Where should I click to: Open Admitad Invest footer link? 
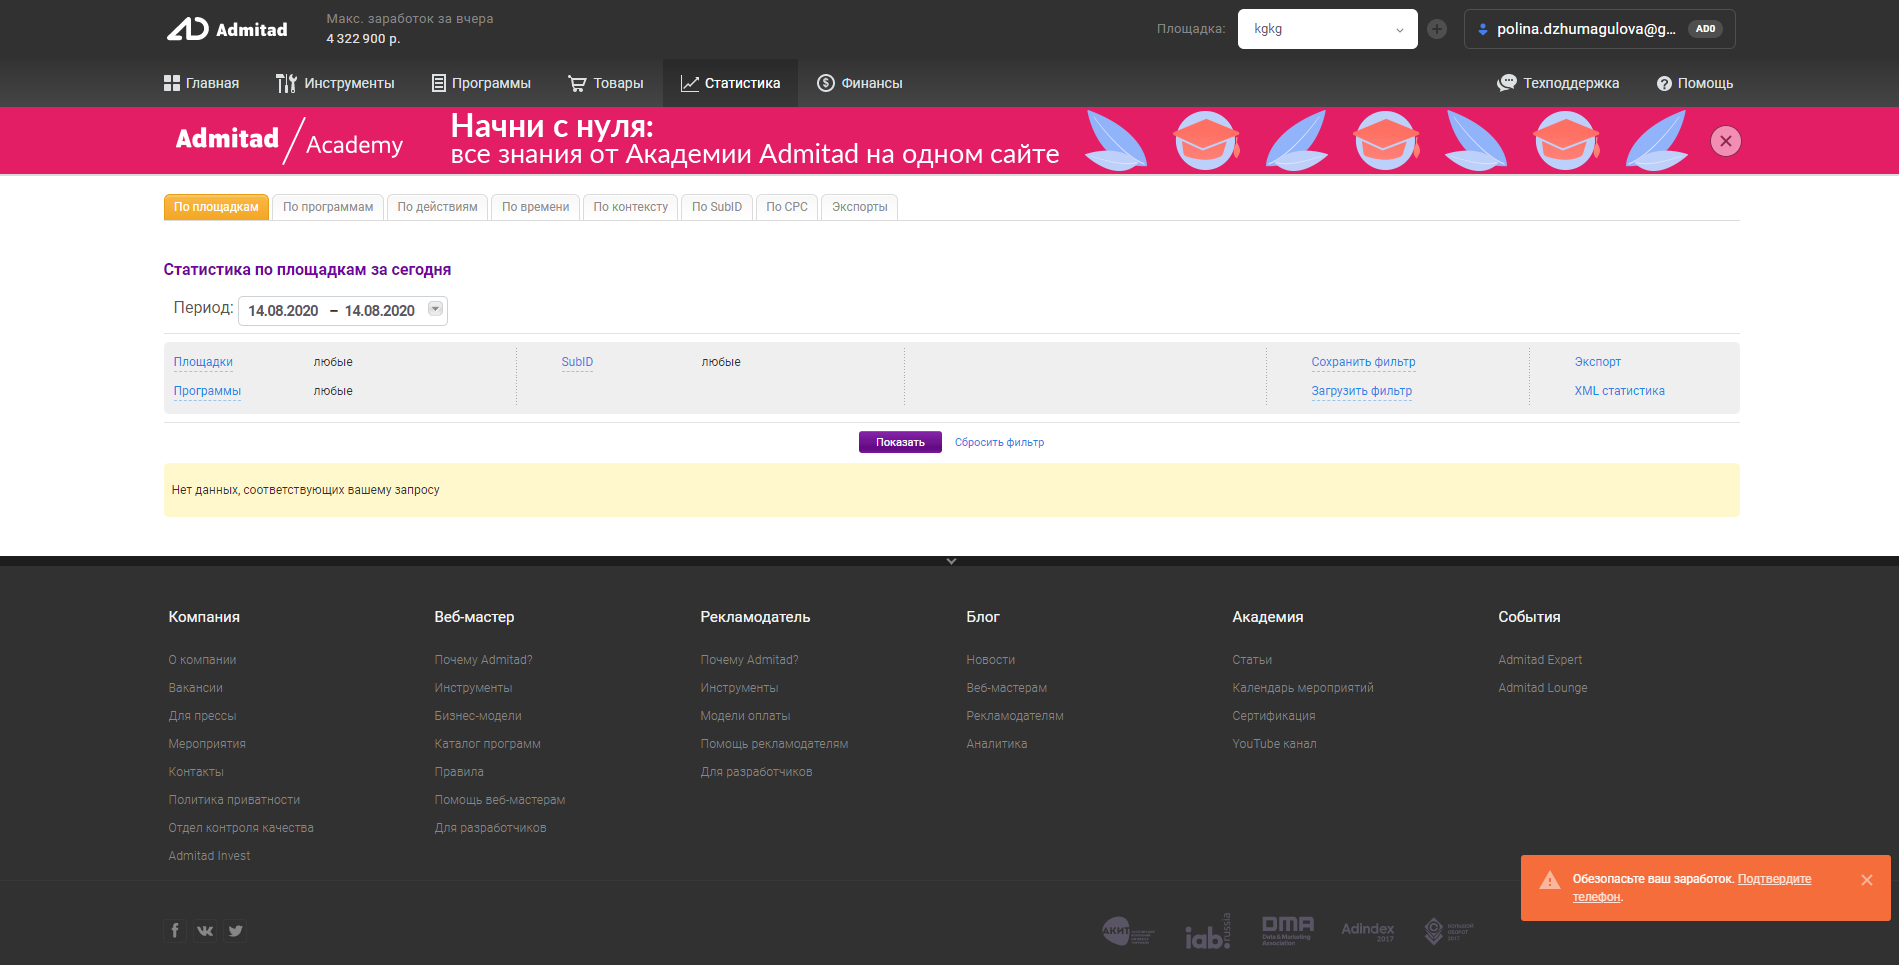(x=210, y=856)
